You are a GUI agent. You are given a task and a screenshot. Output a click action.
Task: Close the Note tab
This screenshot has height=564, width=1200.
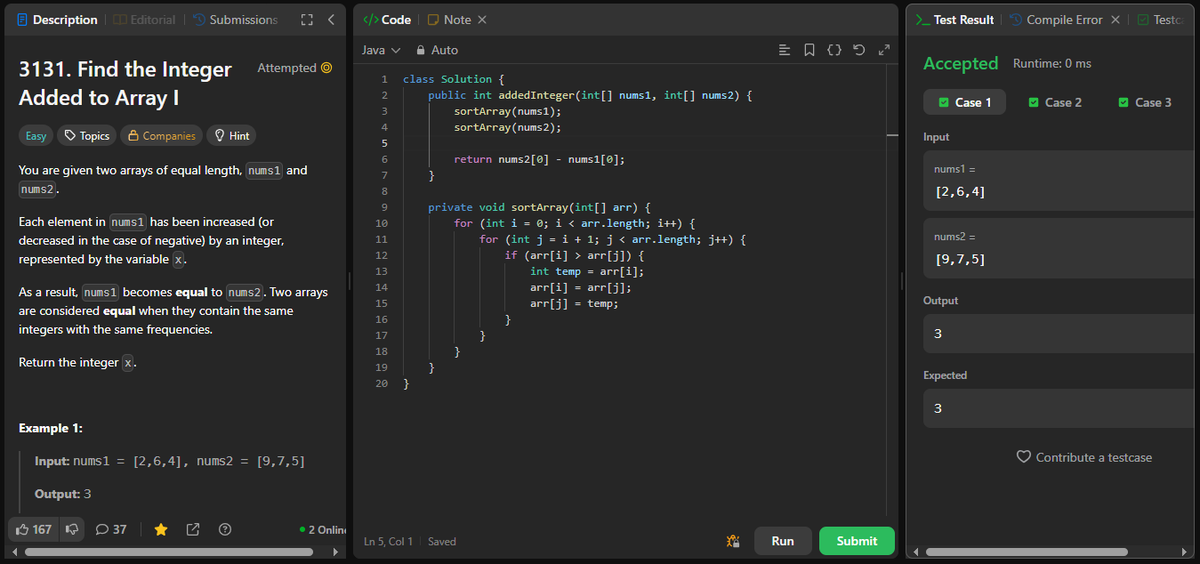(x=482, y=20)
